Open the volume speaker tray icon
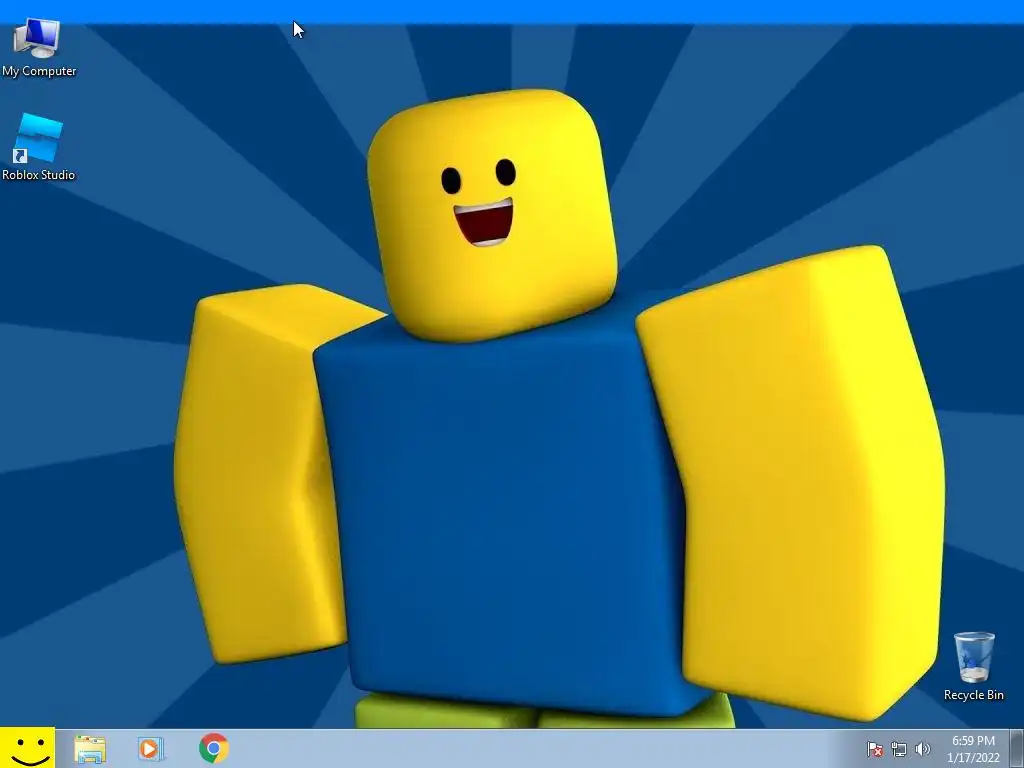 pos(922,749)
